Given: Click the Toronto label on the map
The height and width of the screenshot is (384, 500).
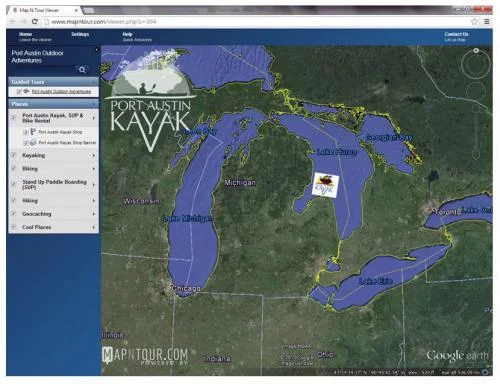Looking at the screenshot, I should pyautogui.click(x=448, y=212).
